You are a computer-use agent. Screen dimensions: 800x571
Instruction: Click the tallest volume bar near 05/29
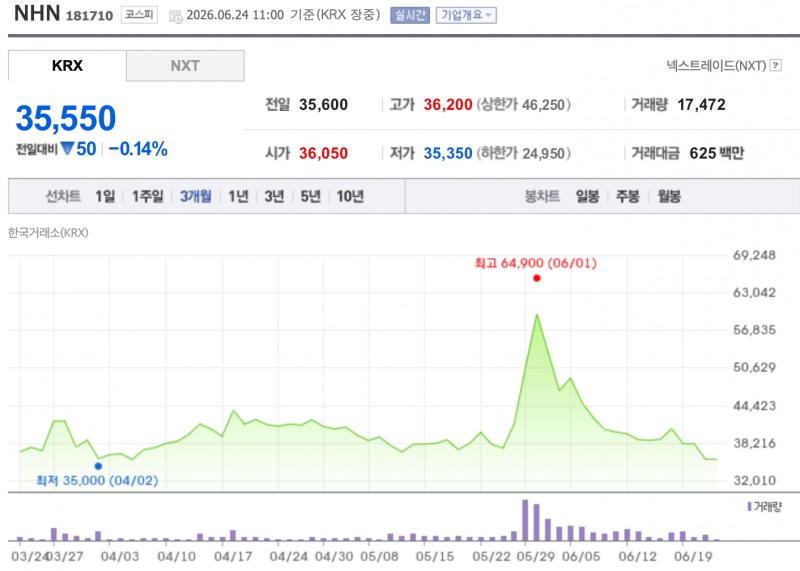pyautogui.click(x=525, y=520)
